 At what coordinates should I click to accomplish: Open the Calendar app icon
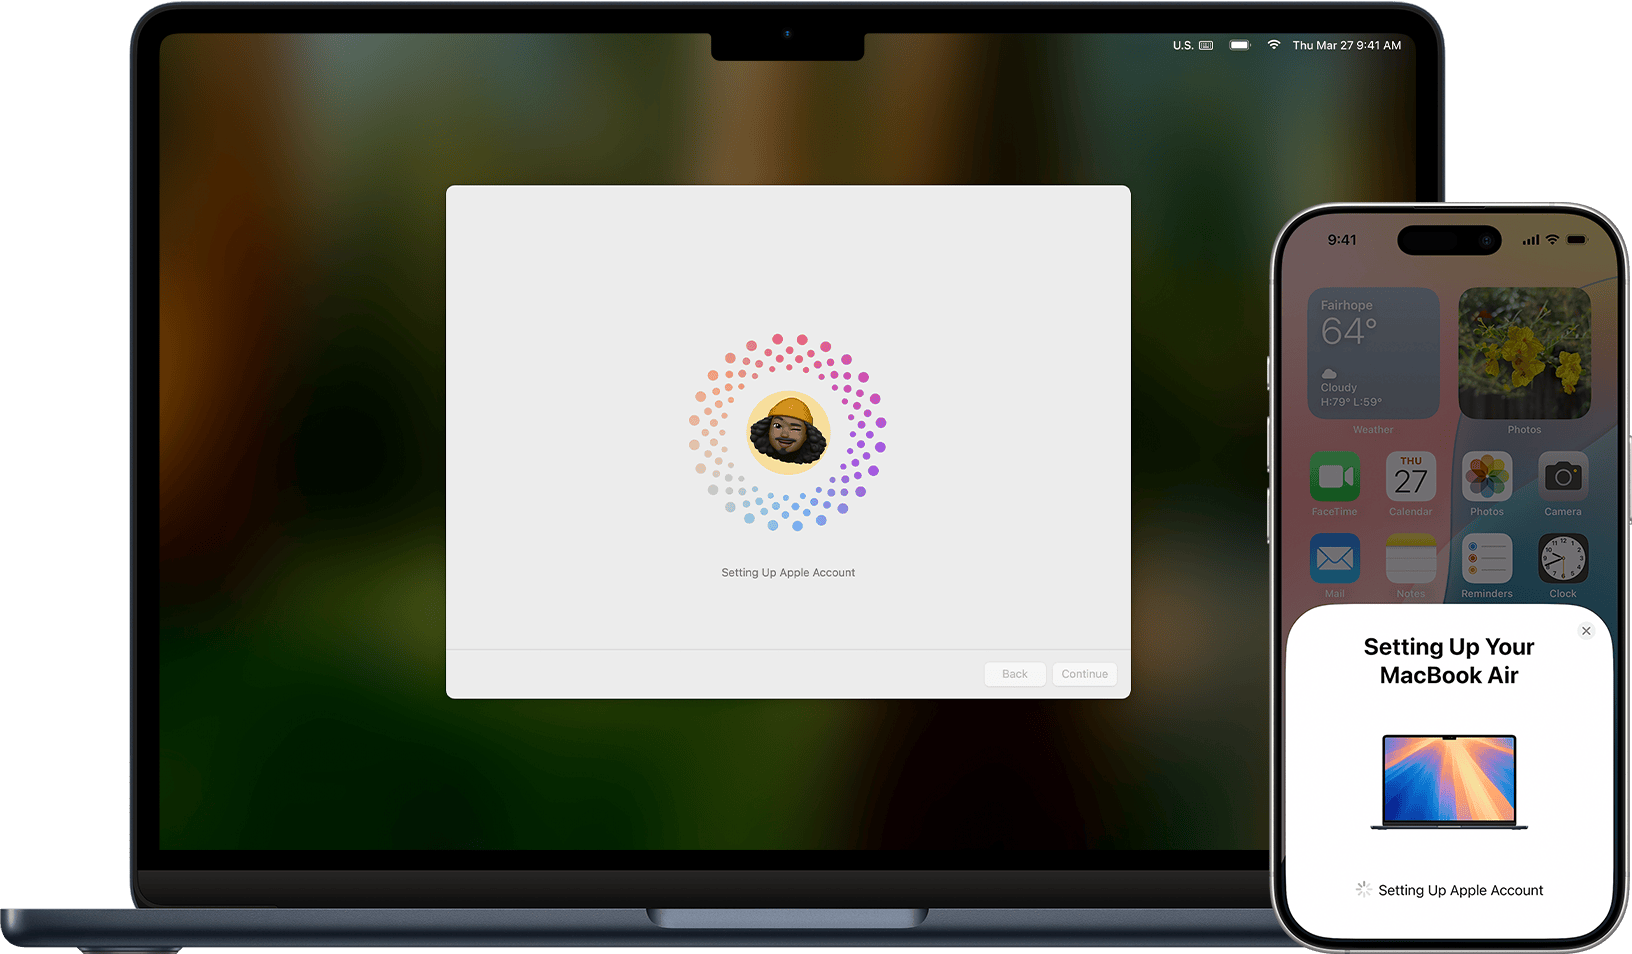click(x=1410, y=477)
